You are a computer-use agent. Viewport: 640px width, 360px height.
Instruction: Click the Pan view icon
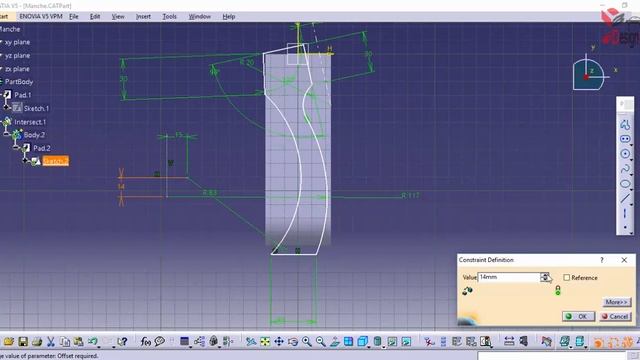pyautogui.click(x=279, y=341)
